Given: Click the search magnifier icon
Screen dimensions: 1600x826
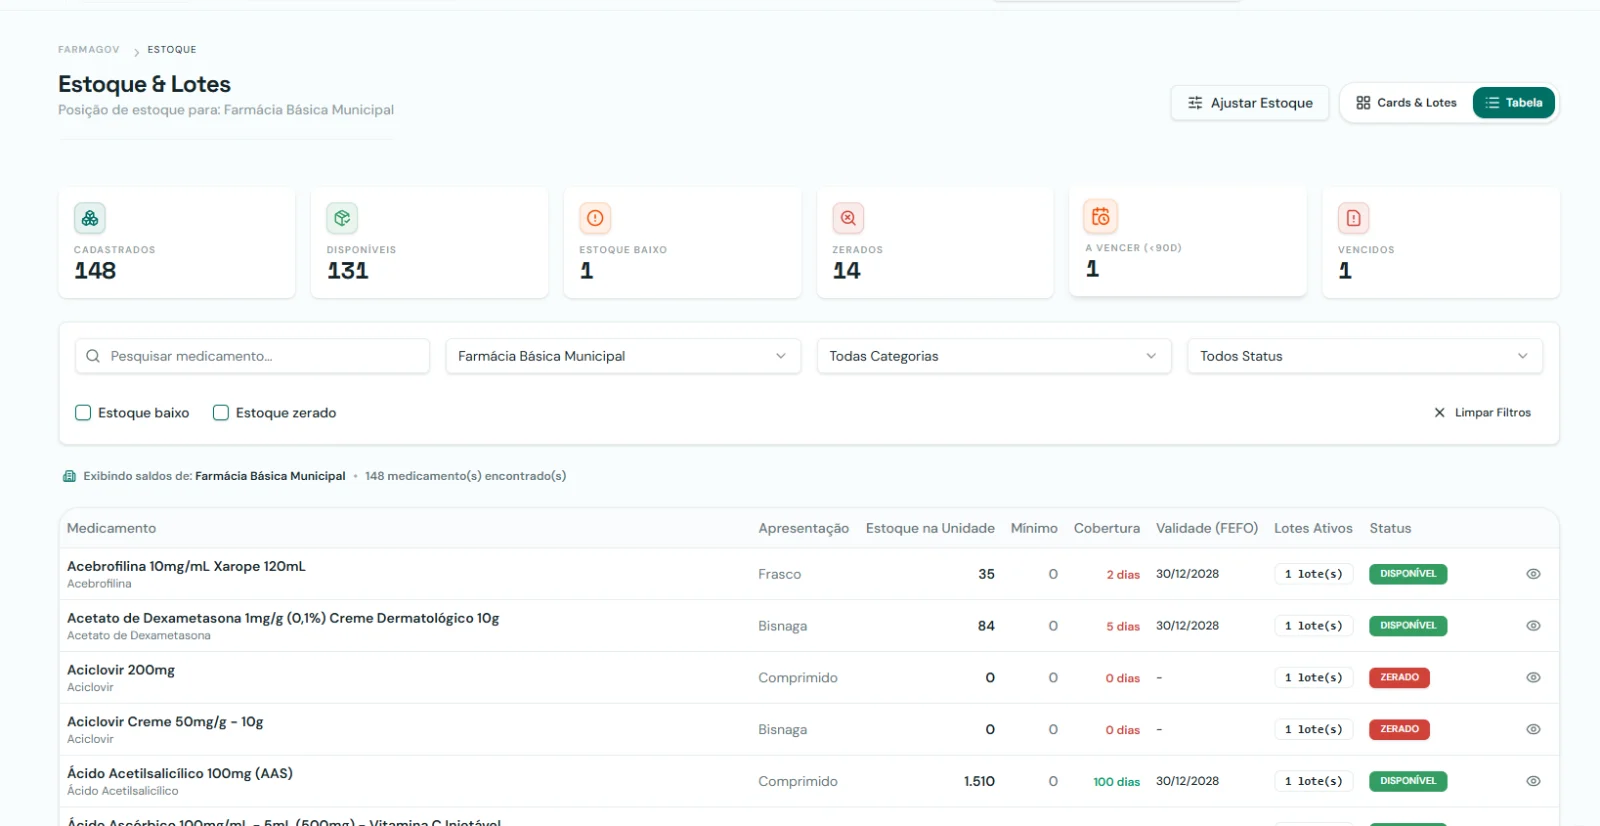Looking at the screenshot, I should (93, 356).
